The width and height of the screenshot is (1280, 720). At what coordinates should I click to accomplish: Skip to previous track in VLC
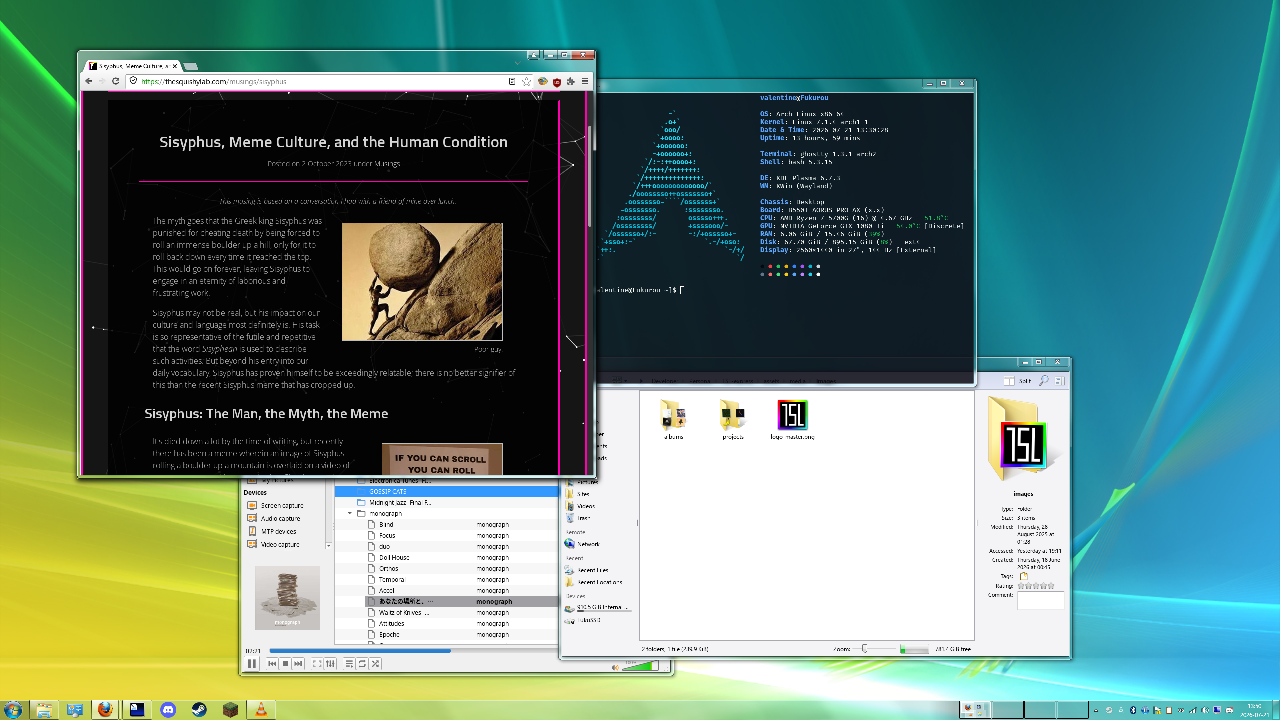pyautogui.click(x=272, y=663)
